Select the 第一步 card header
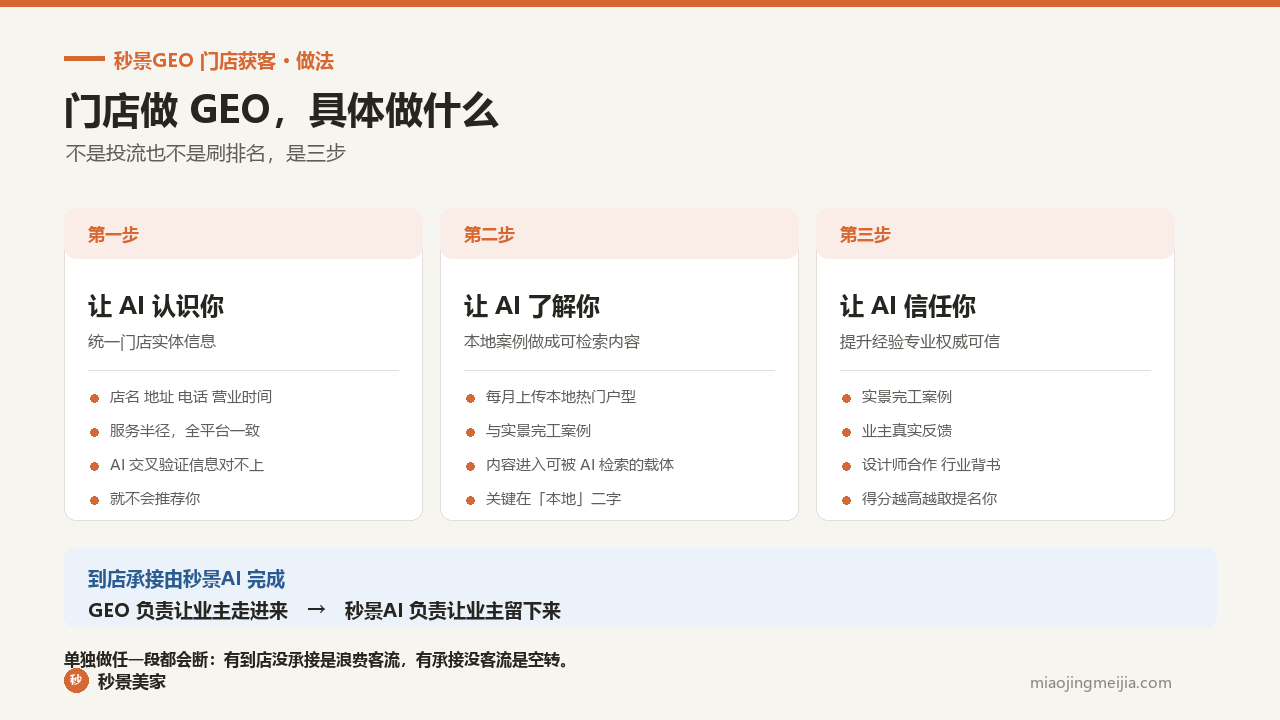The width and height of the screenshot is (1280, 720). point(243,234)
